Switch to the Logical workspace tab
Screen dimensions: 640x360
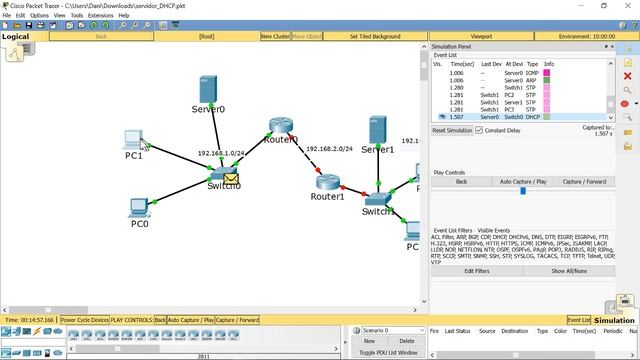pos(16,36)
